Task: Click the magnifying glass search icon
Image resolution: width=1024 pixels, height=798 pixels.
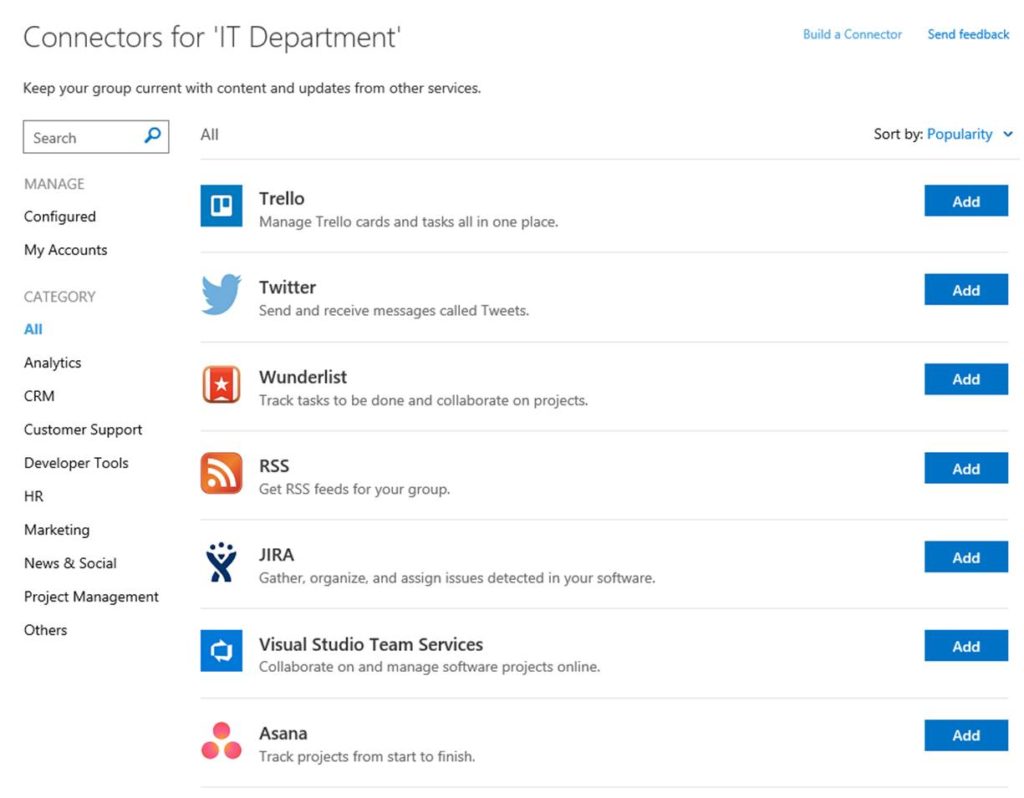Action: [x=152, y=136]
